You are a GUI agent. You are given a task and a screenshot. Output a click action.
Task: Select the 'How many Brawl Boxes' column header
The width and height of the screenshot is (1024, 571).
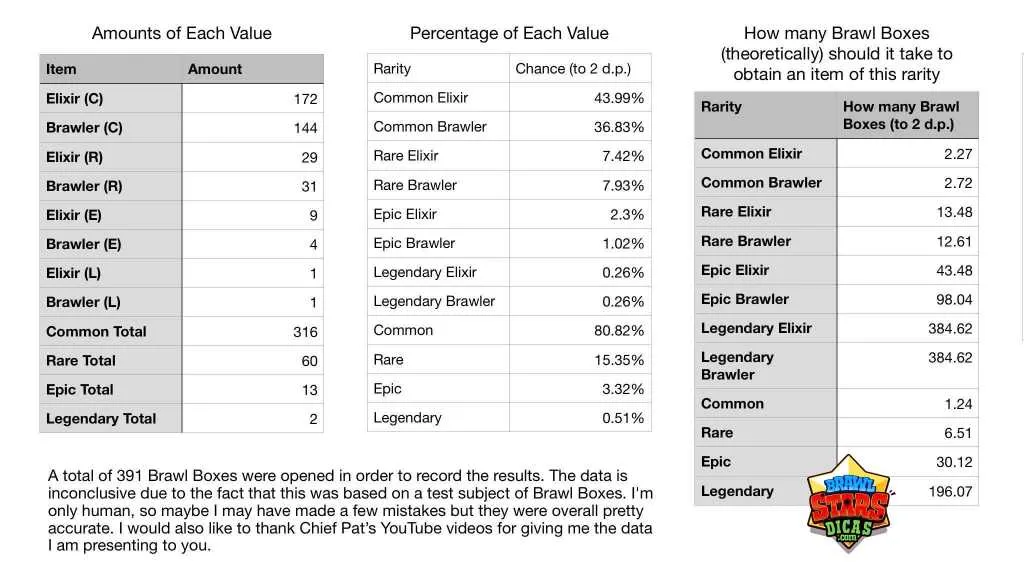click(x=900, y=115)
